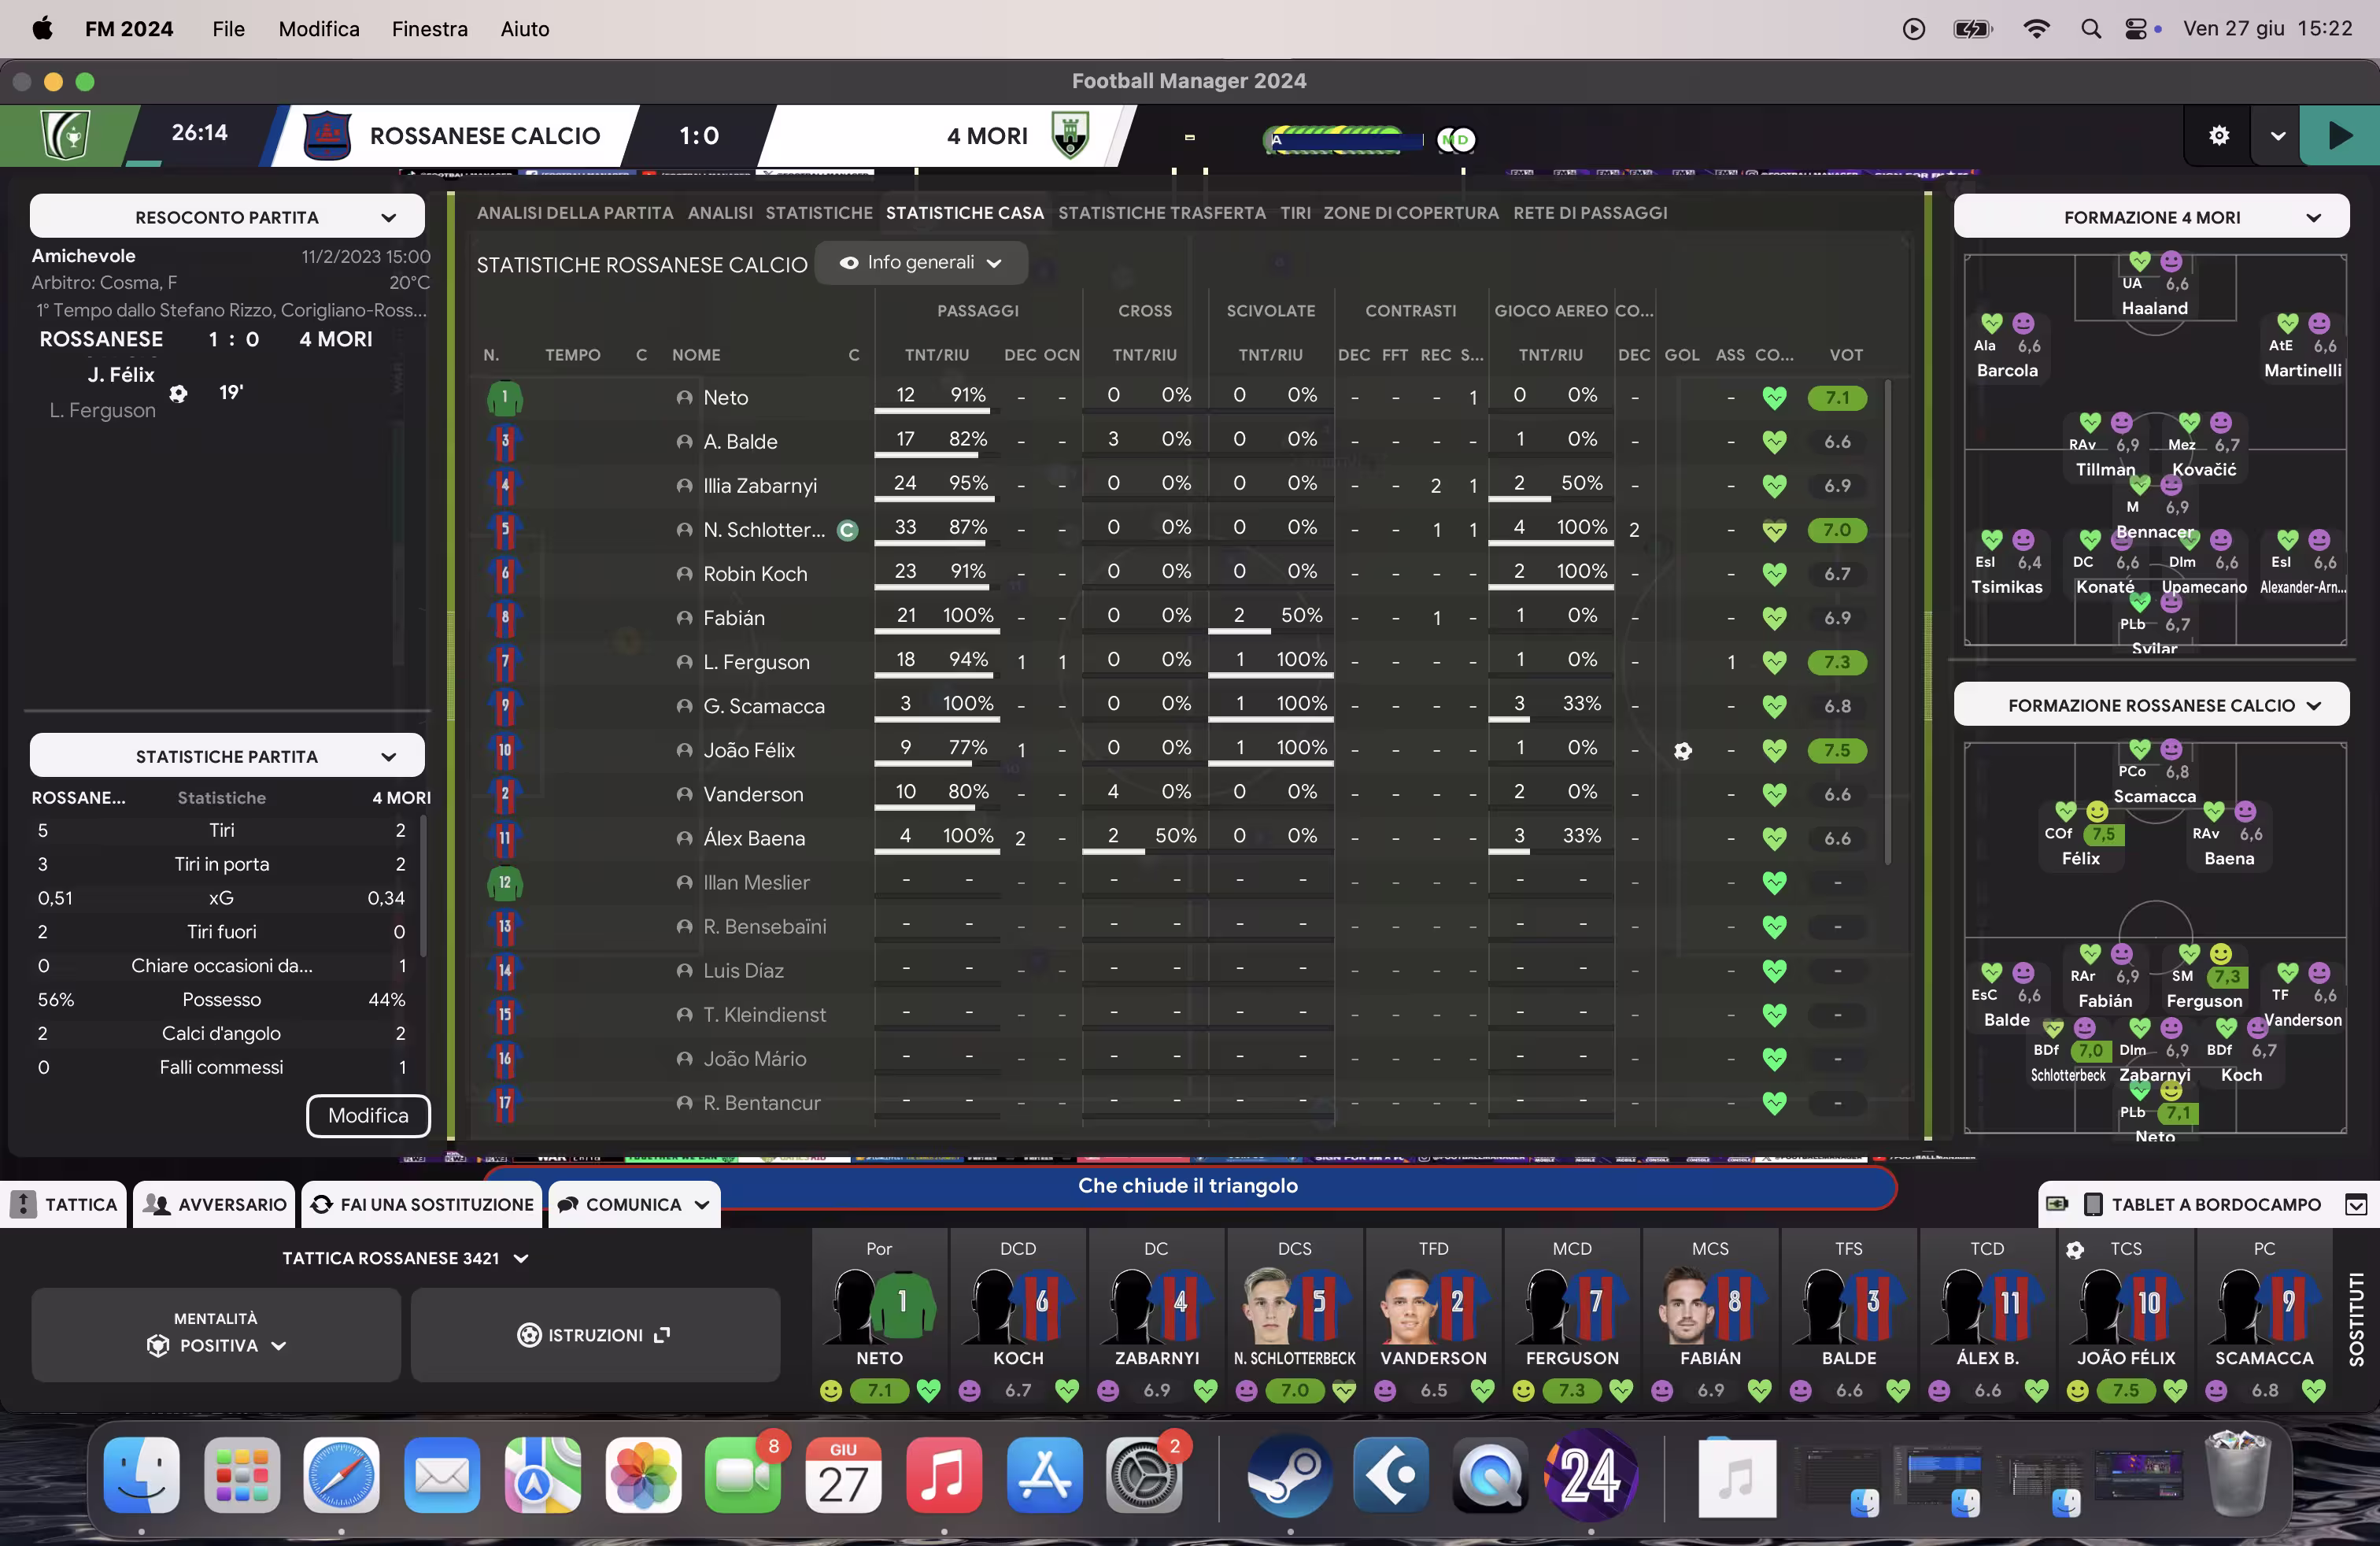Switch to Rete di passaggi tab
The height and width of the screenshot is (1546, 2380).
(x=1590, y=213)
